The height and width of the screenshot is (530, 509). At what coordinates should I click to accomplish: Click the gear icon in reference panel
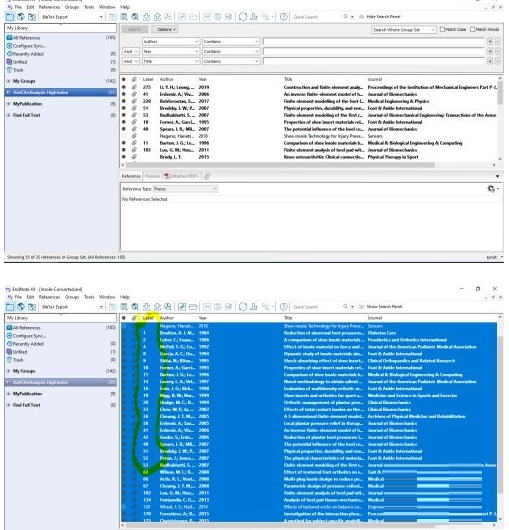pyautogui.click(x=492, y=189)
